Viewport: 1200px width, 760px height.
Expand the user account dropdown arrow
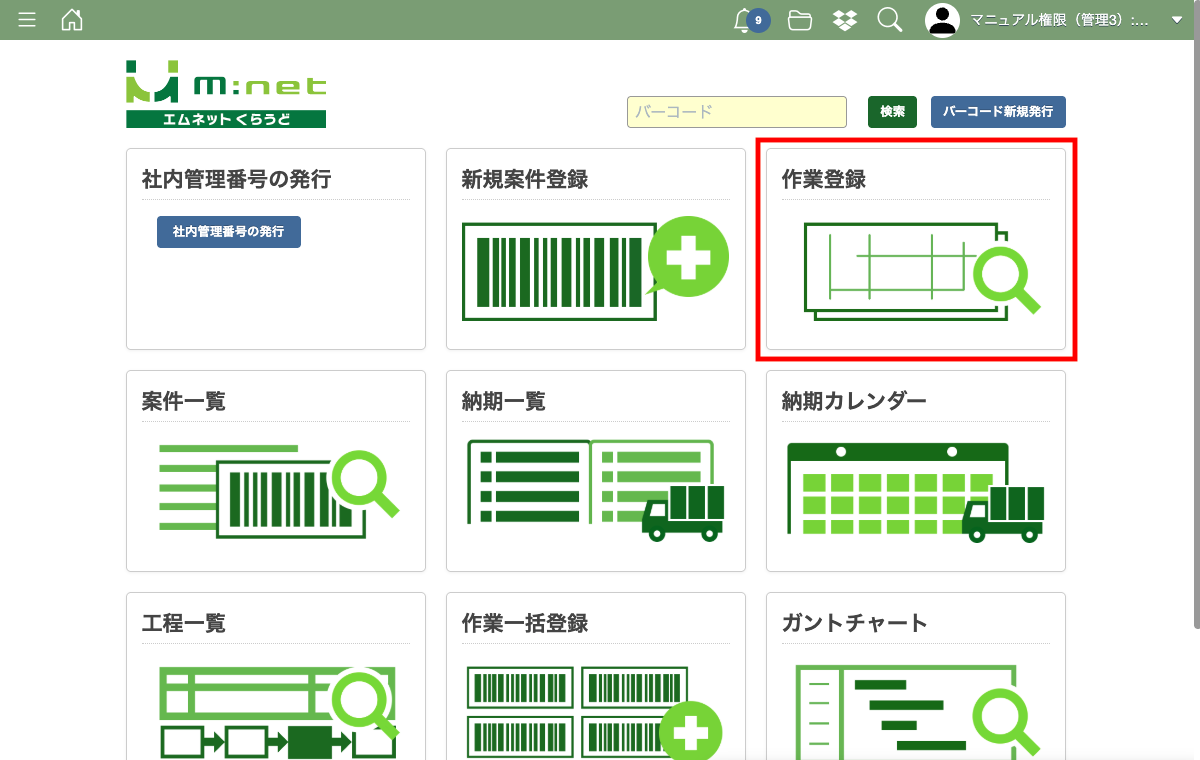point(1176,20)
